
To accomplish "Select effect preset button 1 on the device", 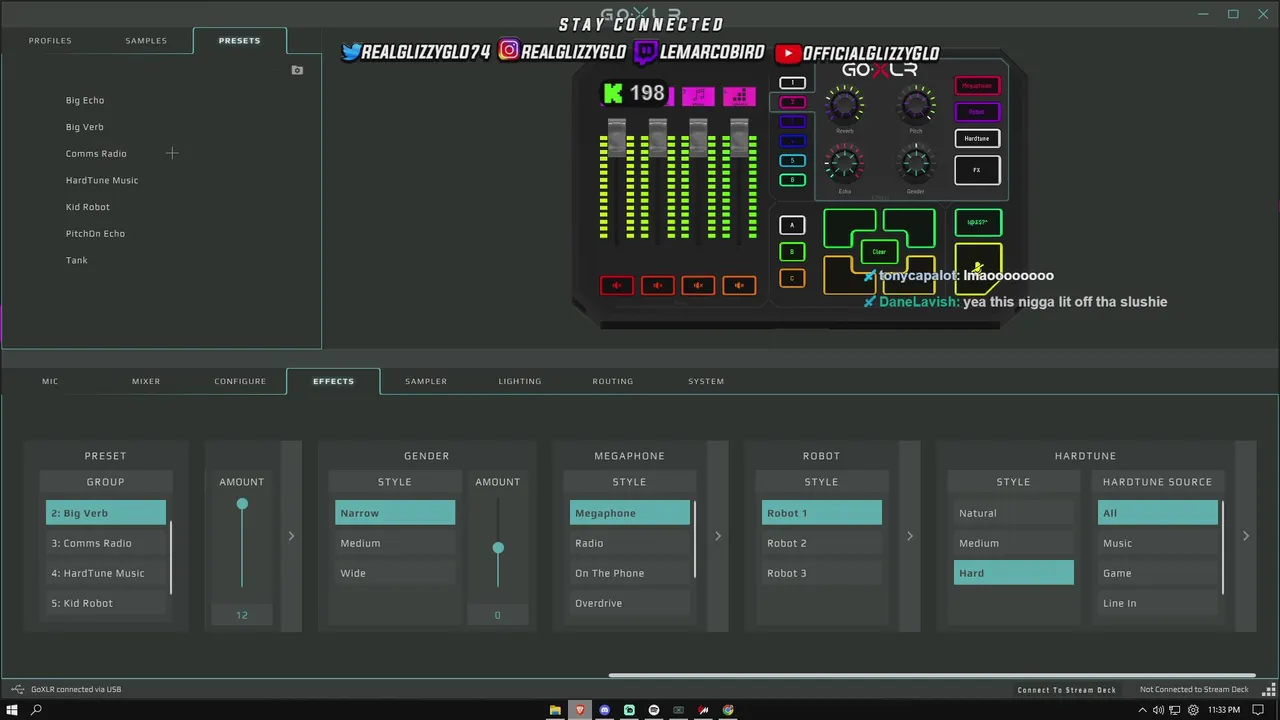I will pyautogui.click(x=792, y=83).
